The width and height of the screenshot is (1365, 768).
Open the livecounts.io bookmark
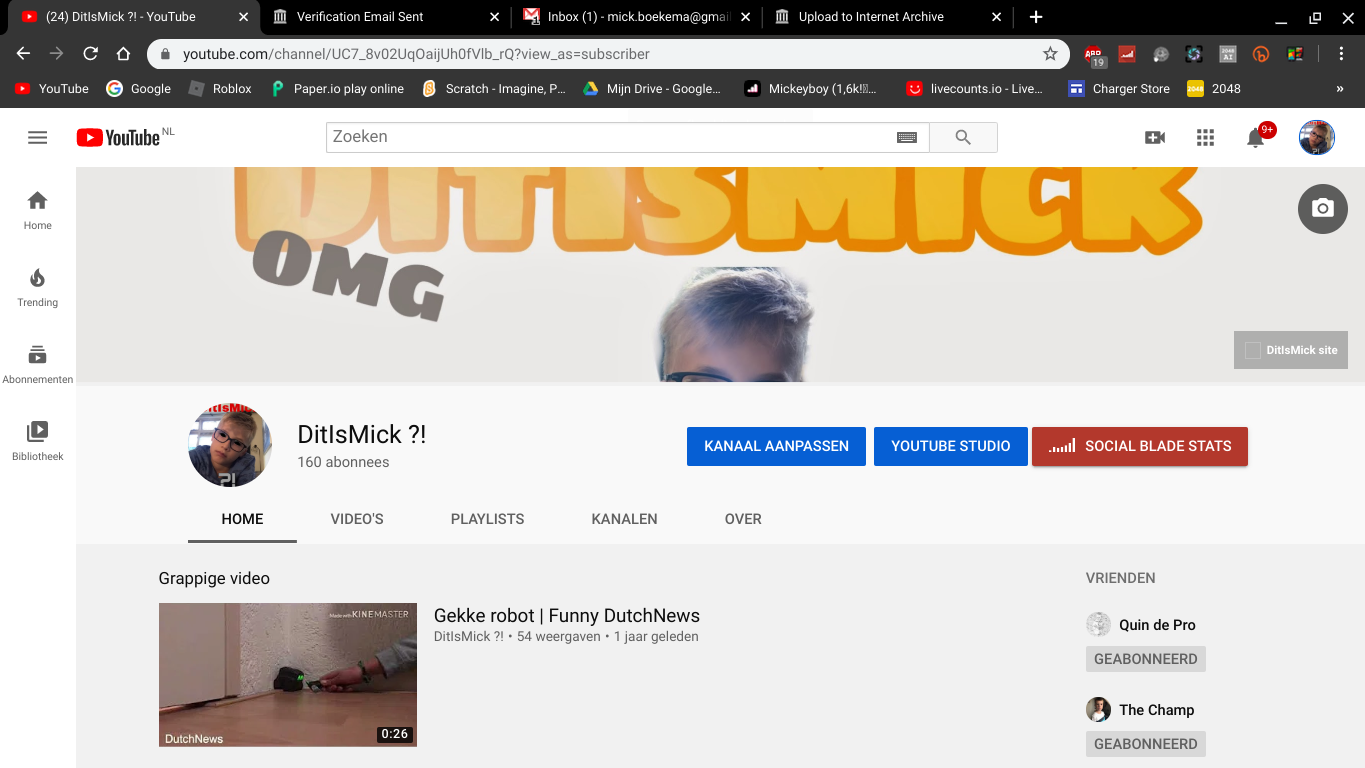tap(975, 89)
